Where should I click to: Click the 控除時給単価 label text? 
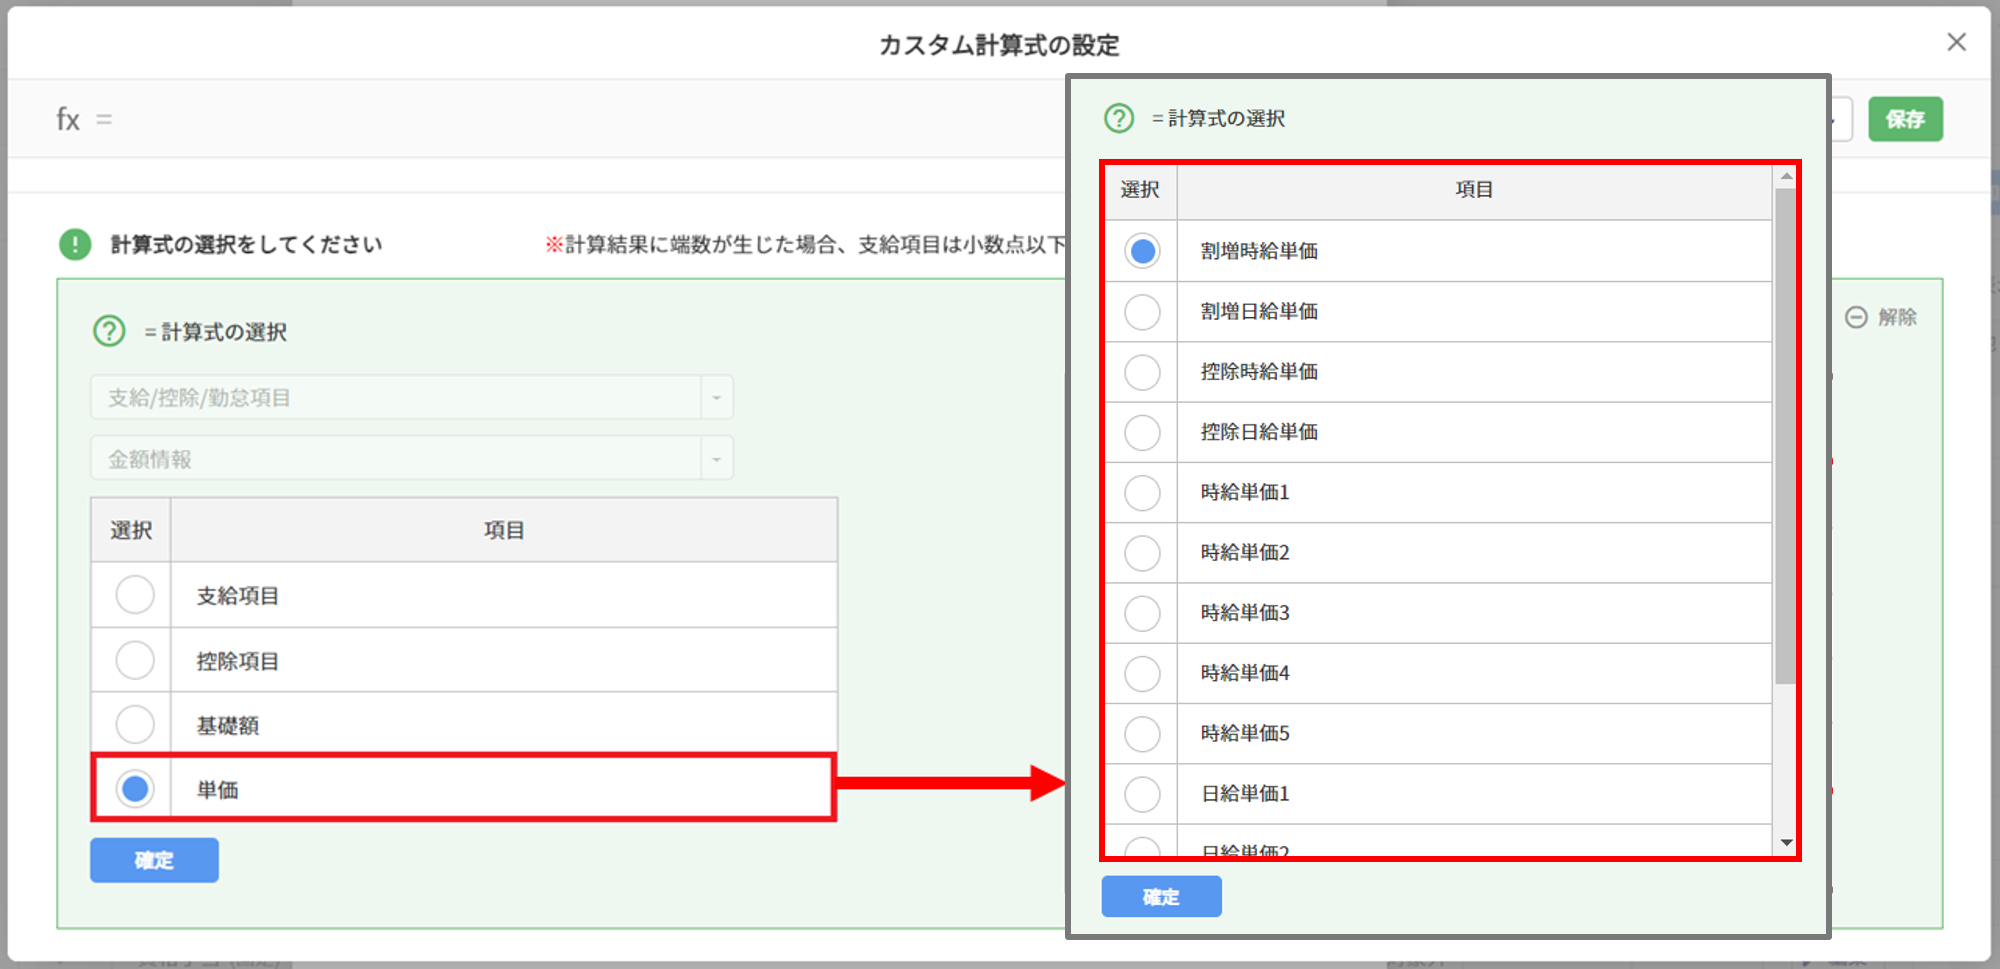pyautogui.click(x=1259, y=372)
